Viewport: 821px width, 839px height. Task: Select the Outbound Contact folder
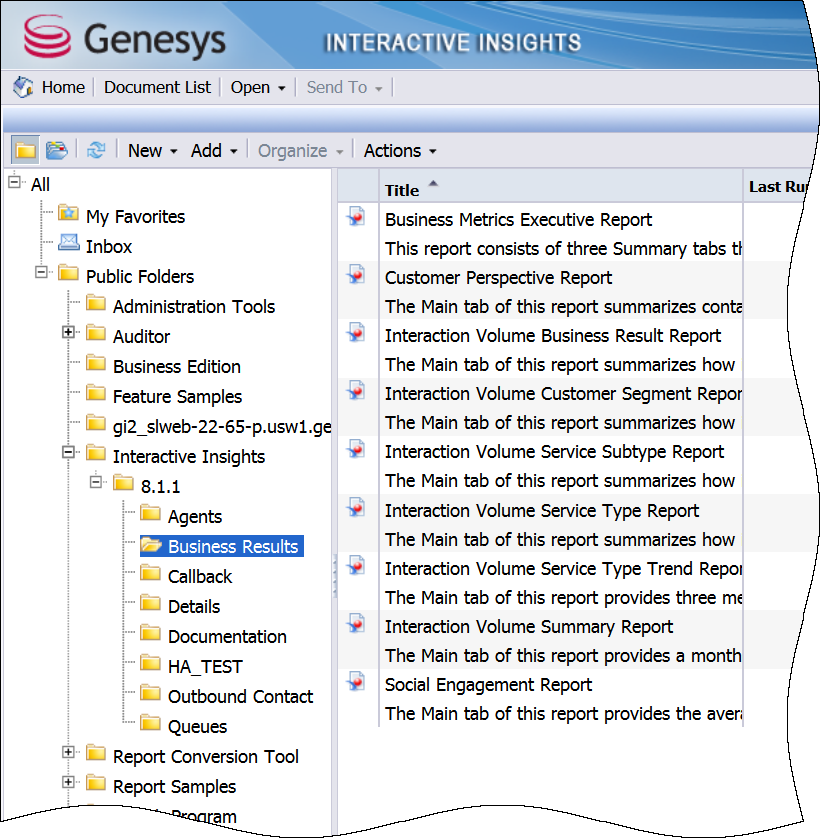click(240, 697)
